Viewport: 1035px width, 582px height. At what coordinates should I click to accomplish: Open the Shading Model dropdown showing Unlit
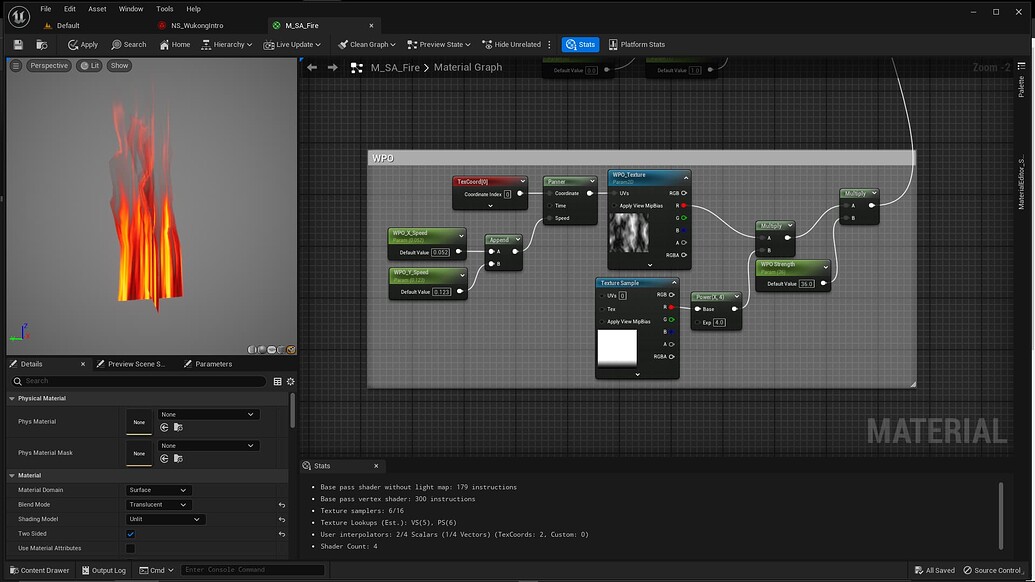(x=164, y=519)
